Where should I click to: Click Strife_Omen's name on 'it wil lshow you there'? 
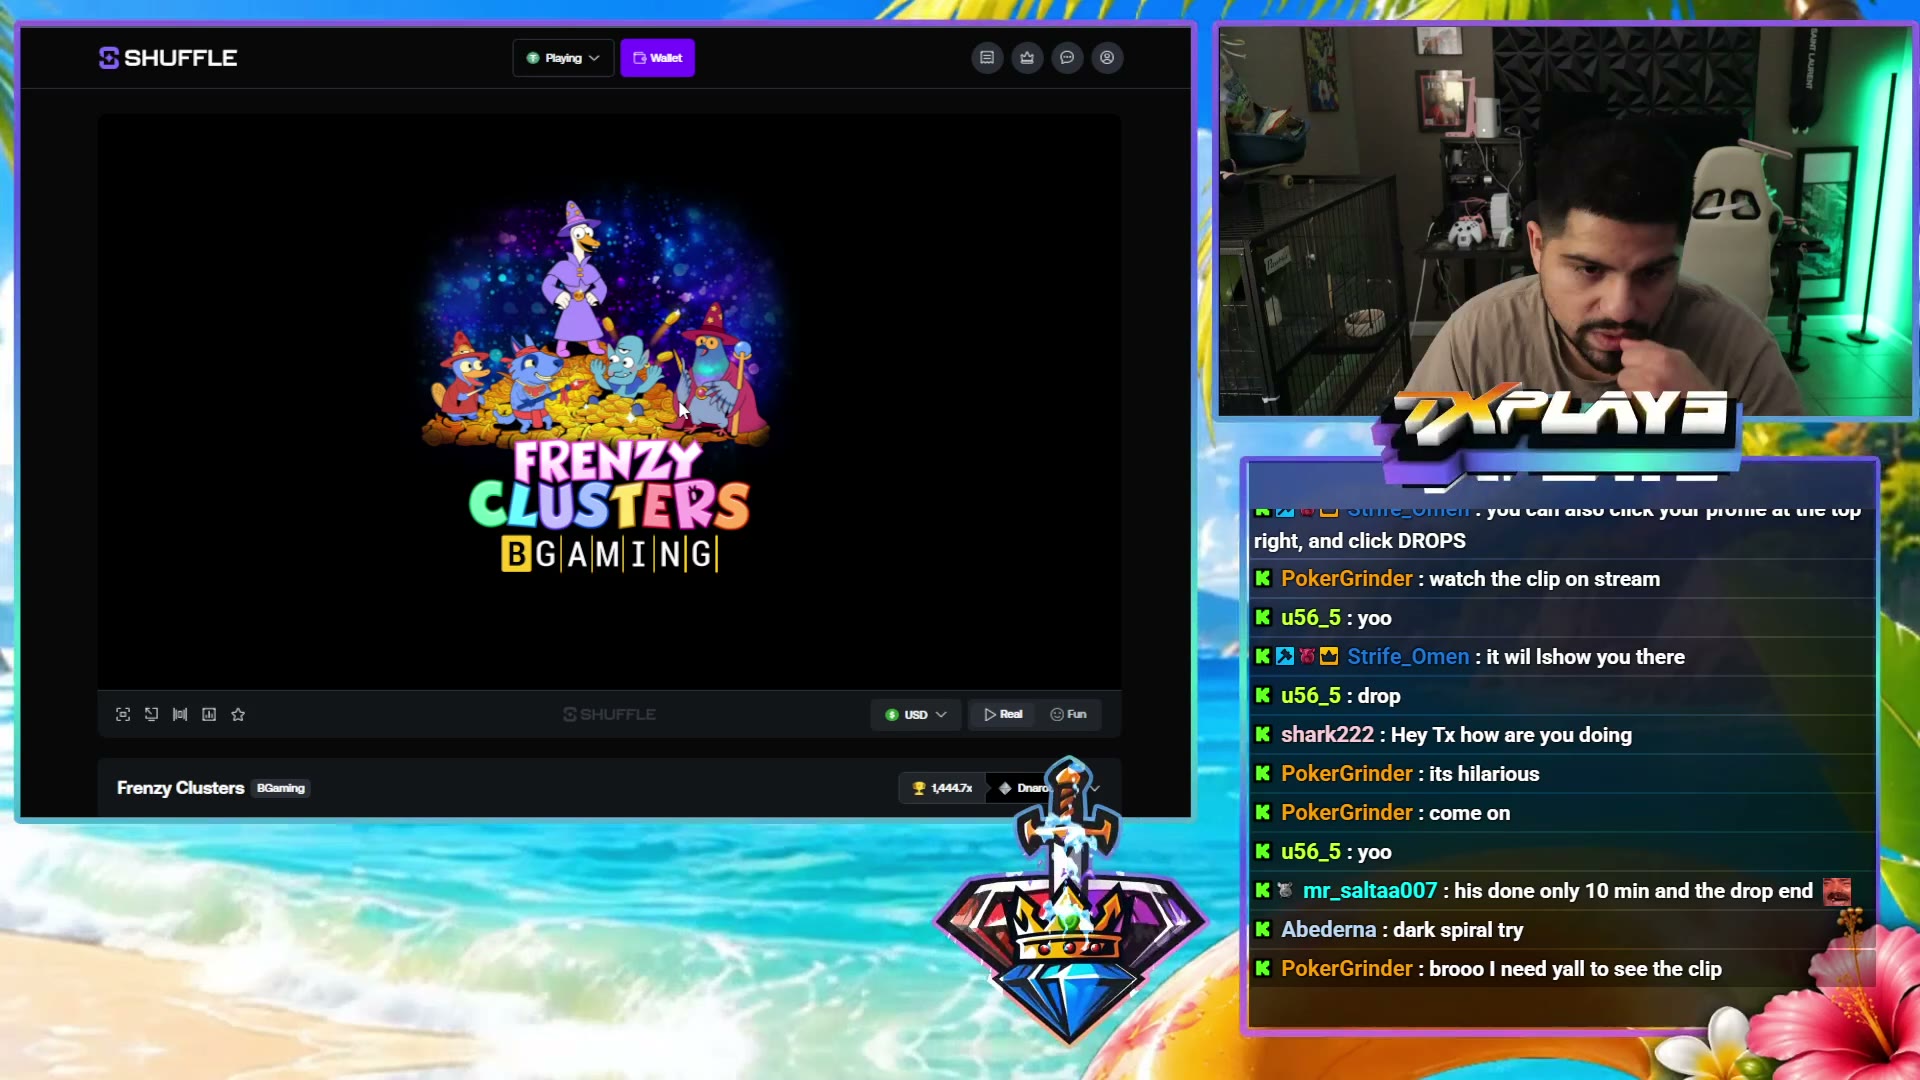pyautogui.click(x=1408, y=657)
